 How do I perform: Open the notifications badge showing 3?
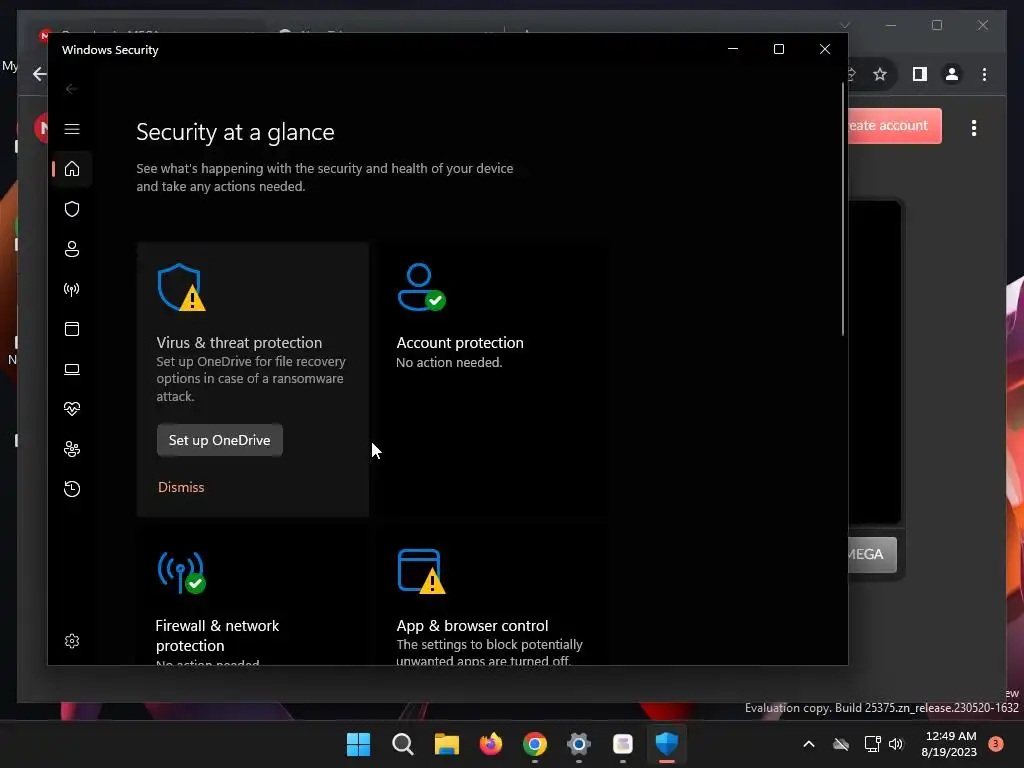coord(995,744)
